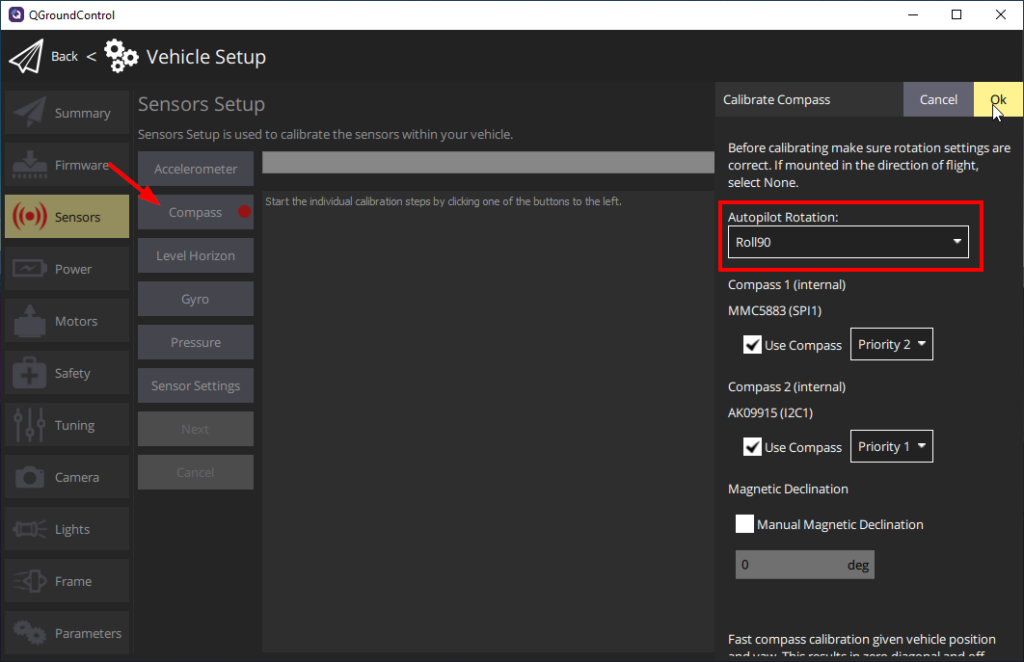Click the Vehicle Setup gears icon
1024x662 pixels.
click(121, 56)
